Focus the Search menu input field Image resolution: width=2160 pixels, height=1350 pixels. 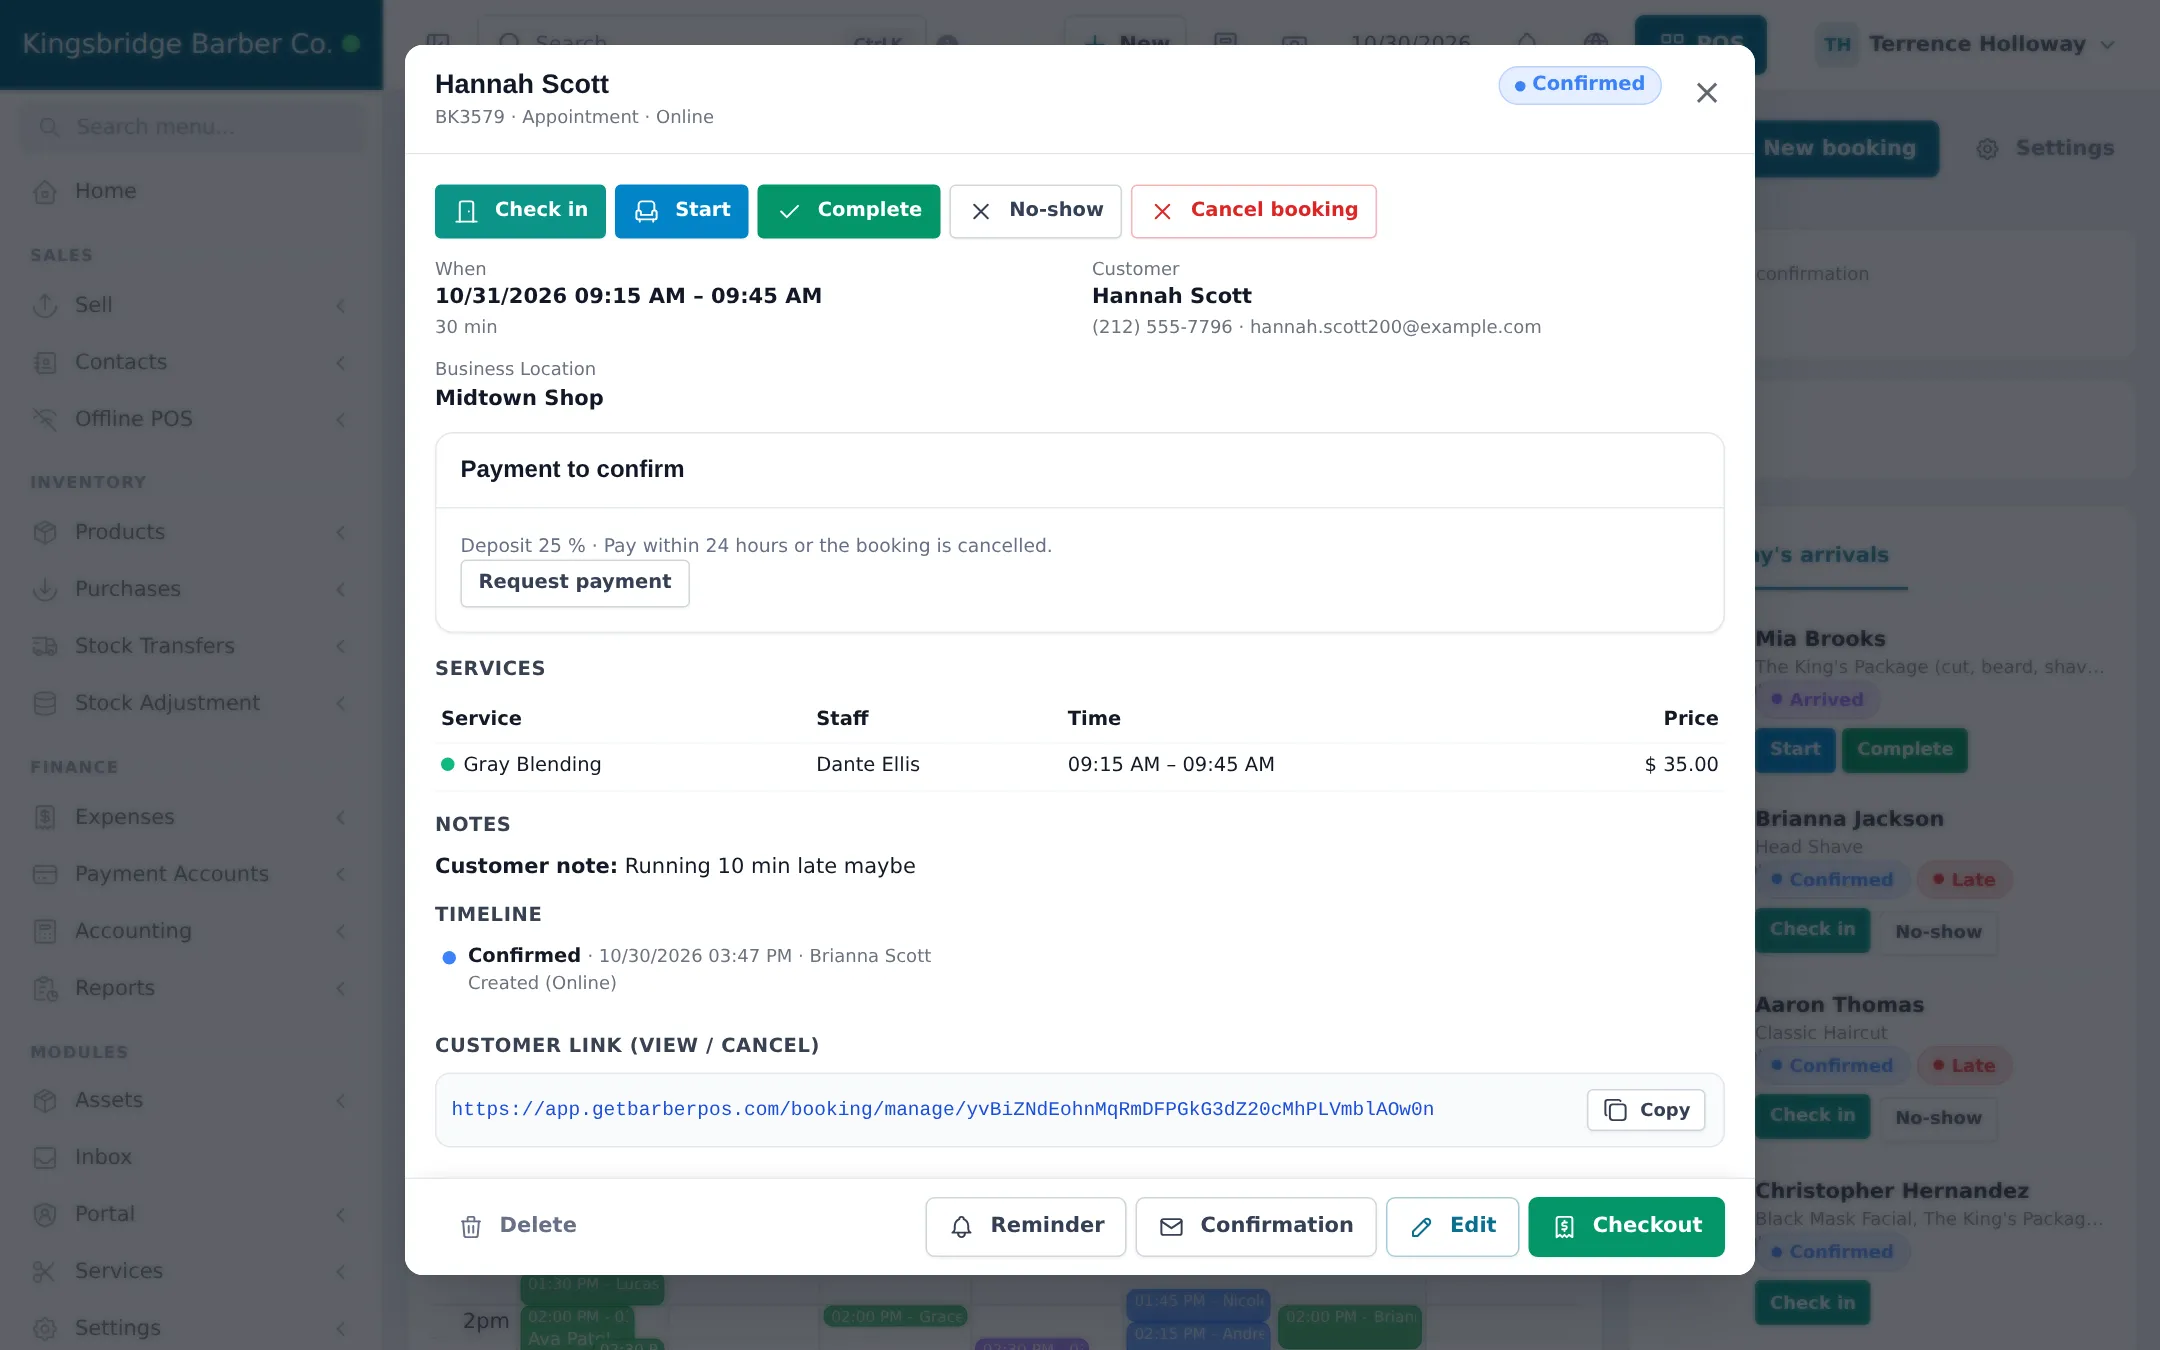click(x=192, y=127)
